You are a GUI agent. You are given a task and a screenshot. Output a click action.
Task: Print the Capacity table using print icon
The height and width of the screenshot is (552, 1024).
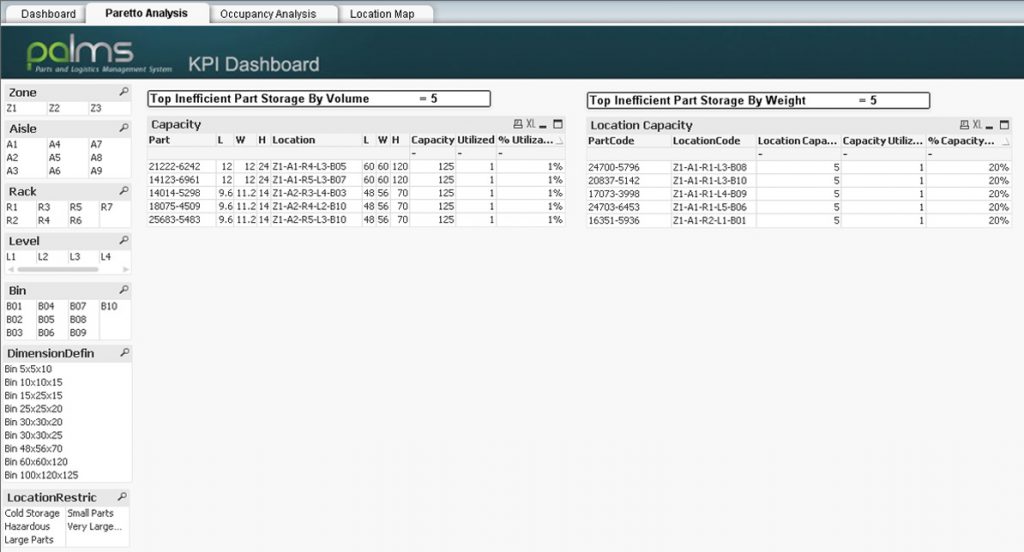(x=517, y=125)
